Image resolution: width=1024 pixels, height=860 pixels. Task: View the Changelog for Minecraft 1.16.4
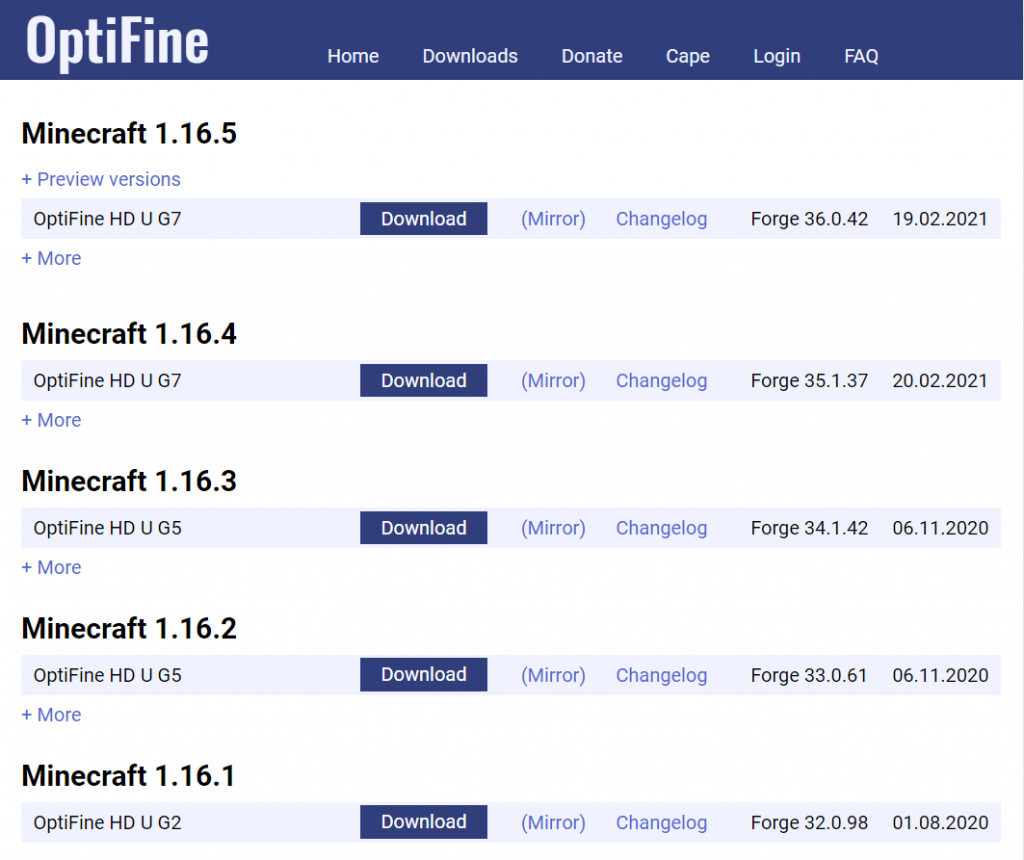(662, 381)
